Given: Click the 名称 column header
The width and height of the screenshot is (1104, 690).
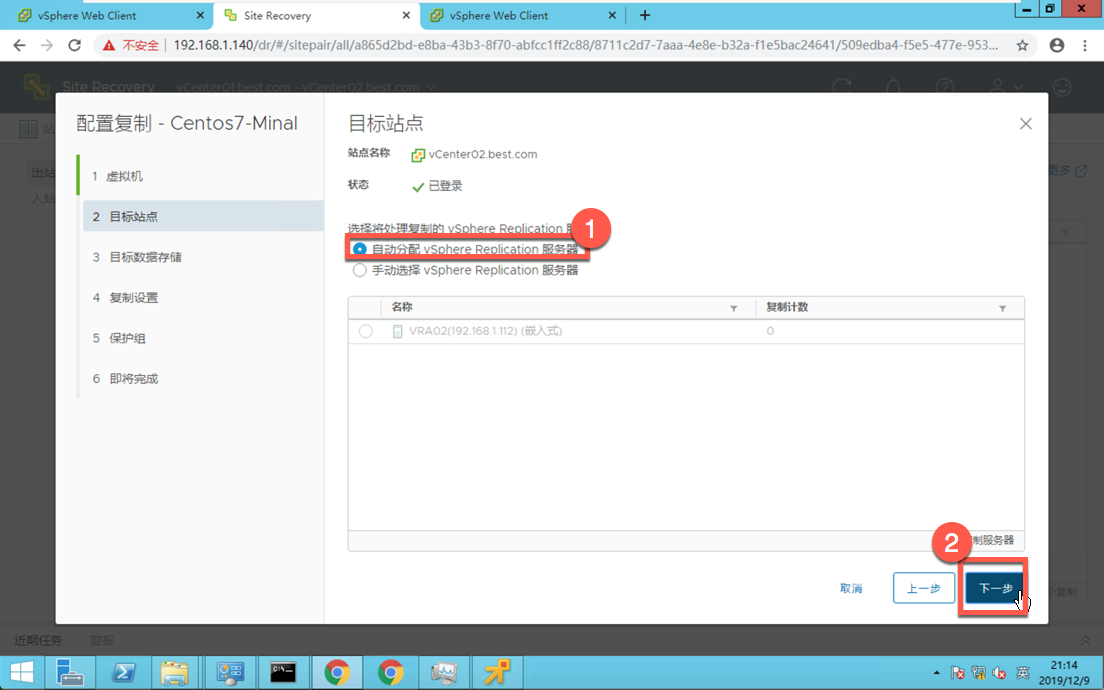Looking at the screenshot, I should (402, 307).
